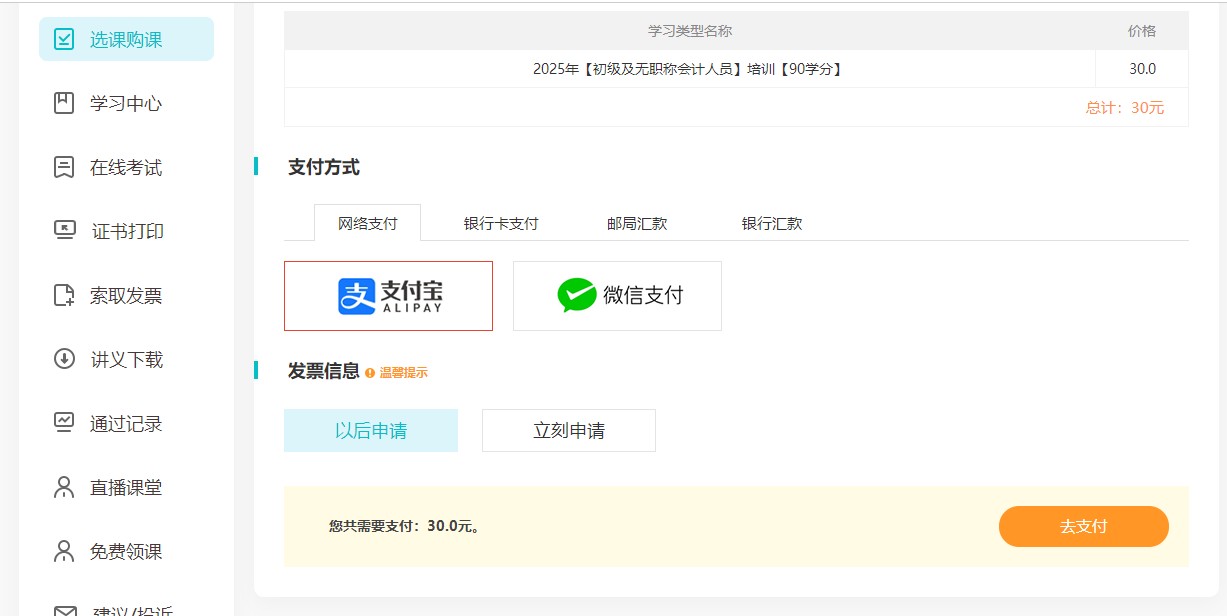Switch to 邮局汇款 tab

coord(637,223)
